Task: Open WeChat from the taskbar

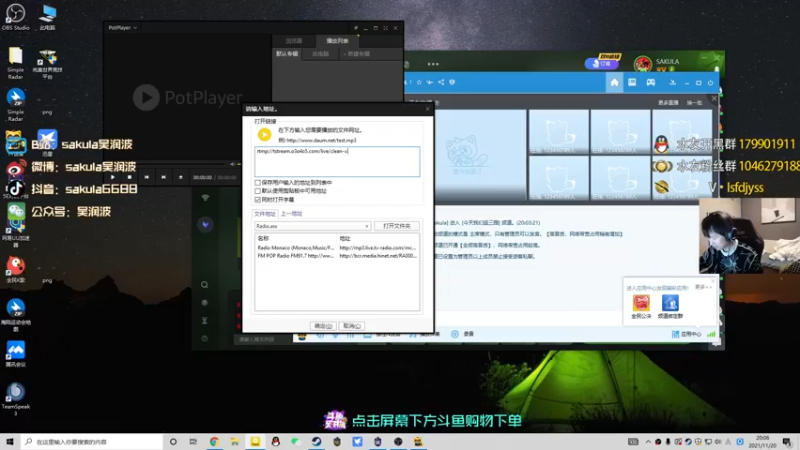Action: 296,441
